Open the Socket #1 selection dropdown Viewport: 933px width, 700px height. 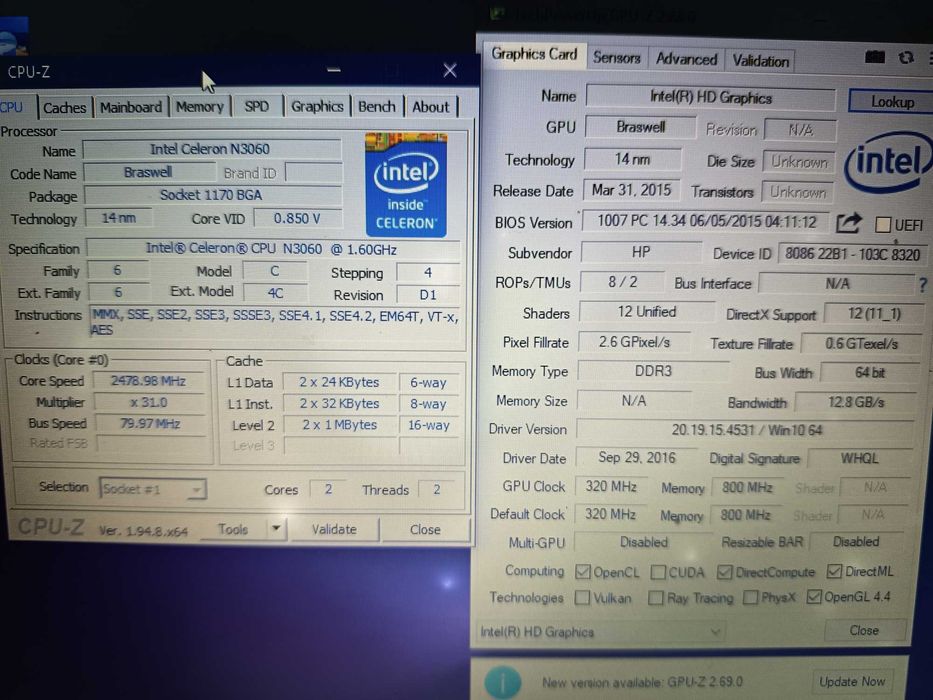tap(153, 489)
